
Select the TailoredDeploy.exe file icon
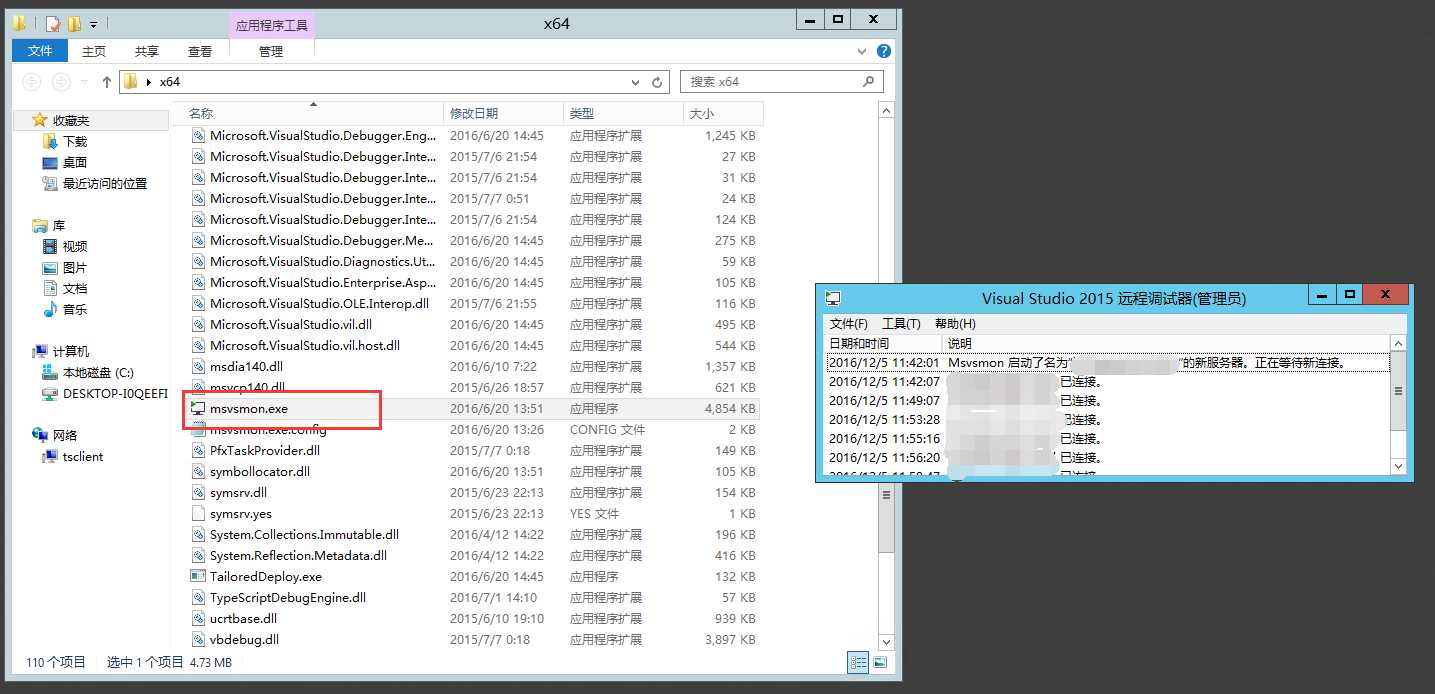coord(198,576)
